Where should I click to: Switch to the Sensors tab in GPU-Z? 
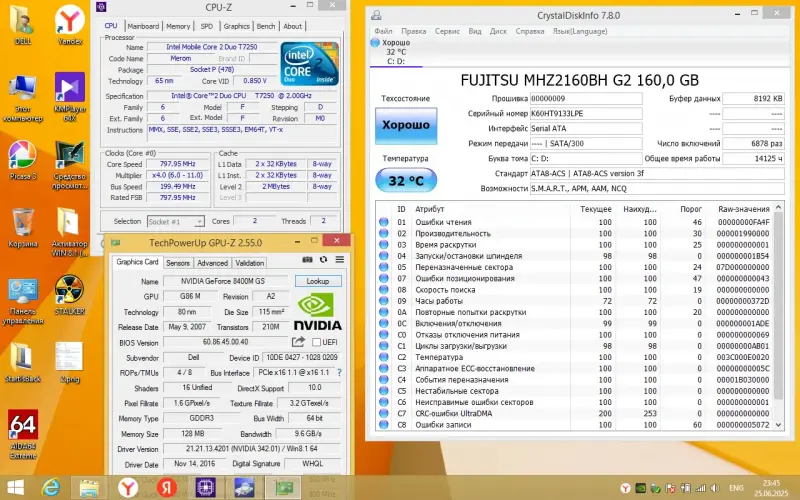[178, 263]
